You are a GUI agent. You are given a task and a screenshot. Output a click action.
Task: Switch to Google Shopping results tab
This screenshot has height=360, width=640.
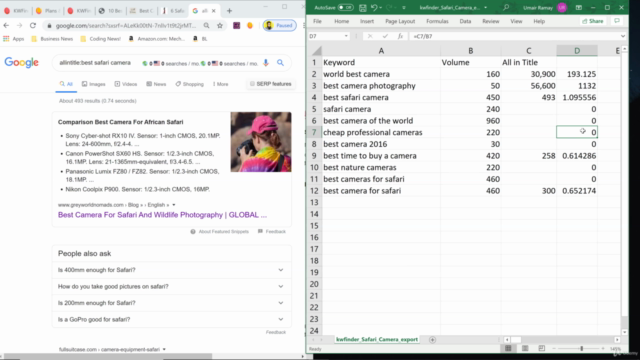pos(189,84)
